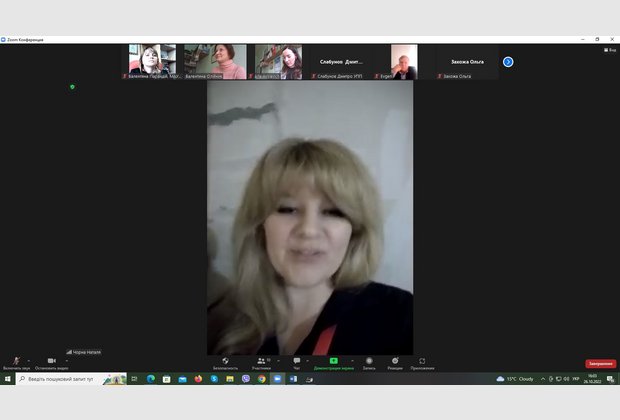Screen dimensions: 620x420
Task: Open Windows notification center icon
Action: pos(610,379)
